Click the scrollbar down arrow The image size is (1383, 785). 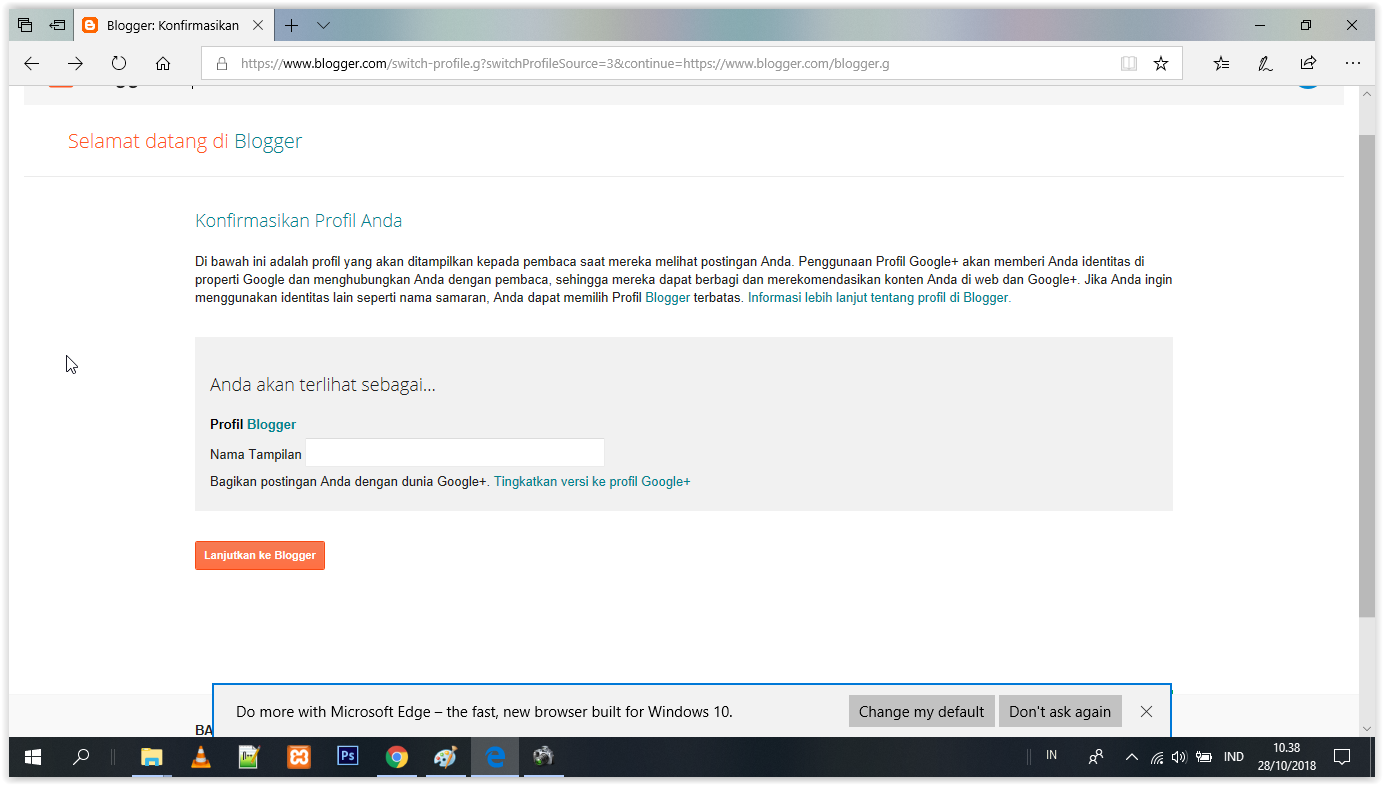point(1367,729)
